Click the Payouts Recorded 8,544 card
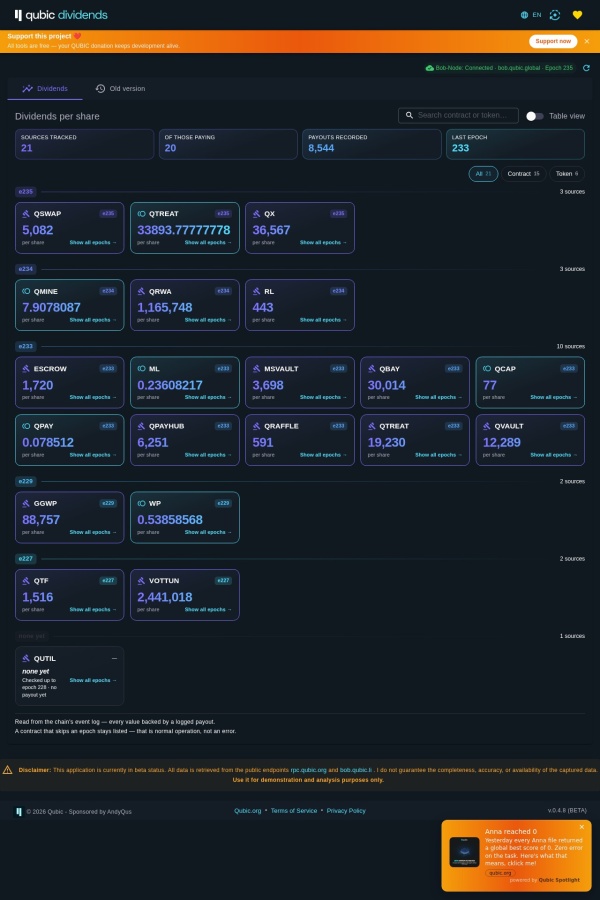 (x=371, y=144)
